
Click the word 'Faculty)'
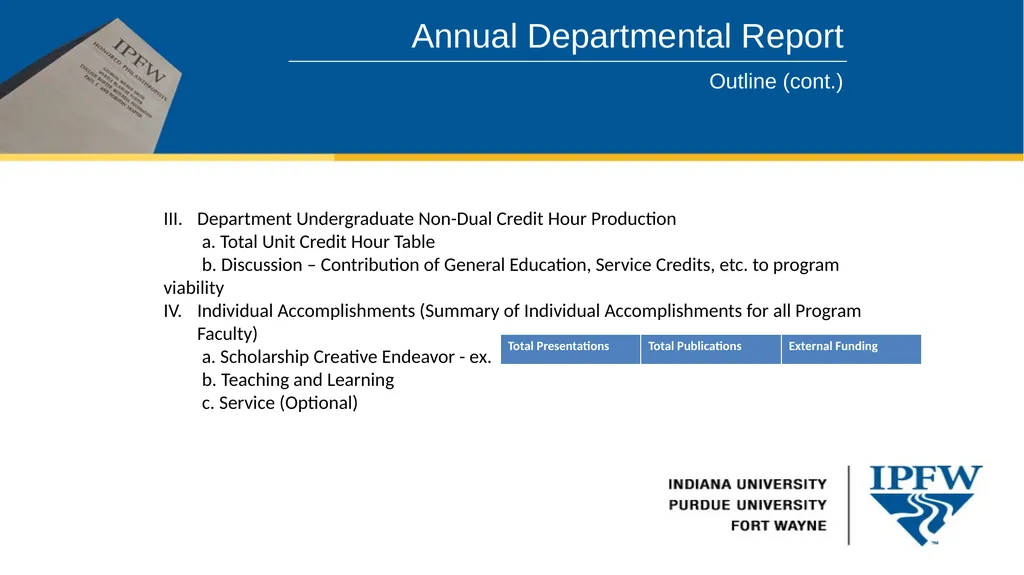coord(227,334)
